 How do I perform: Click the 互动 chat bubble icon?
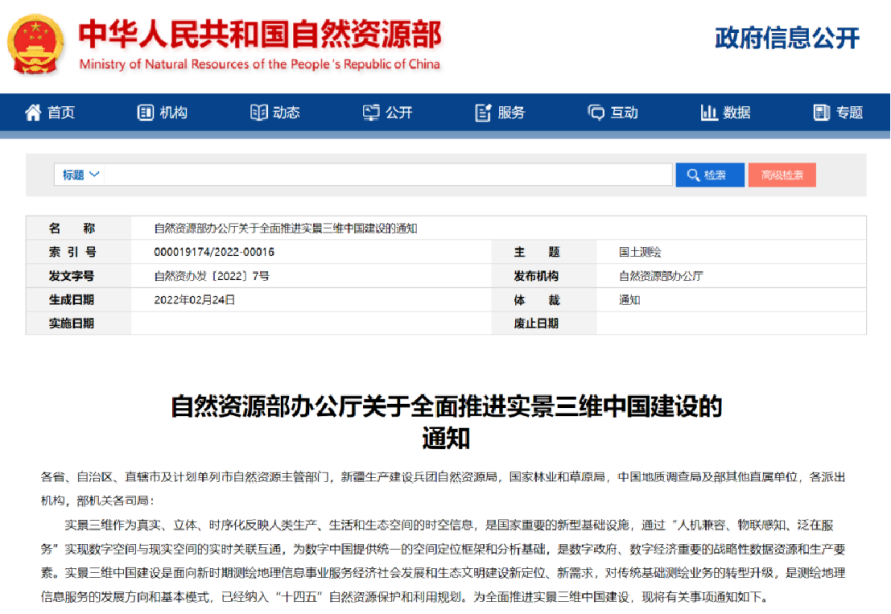coord(597,113)
